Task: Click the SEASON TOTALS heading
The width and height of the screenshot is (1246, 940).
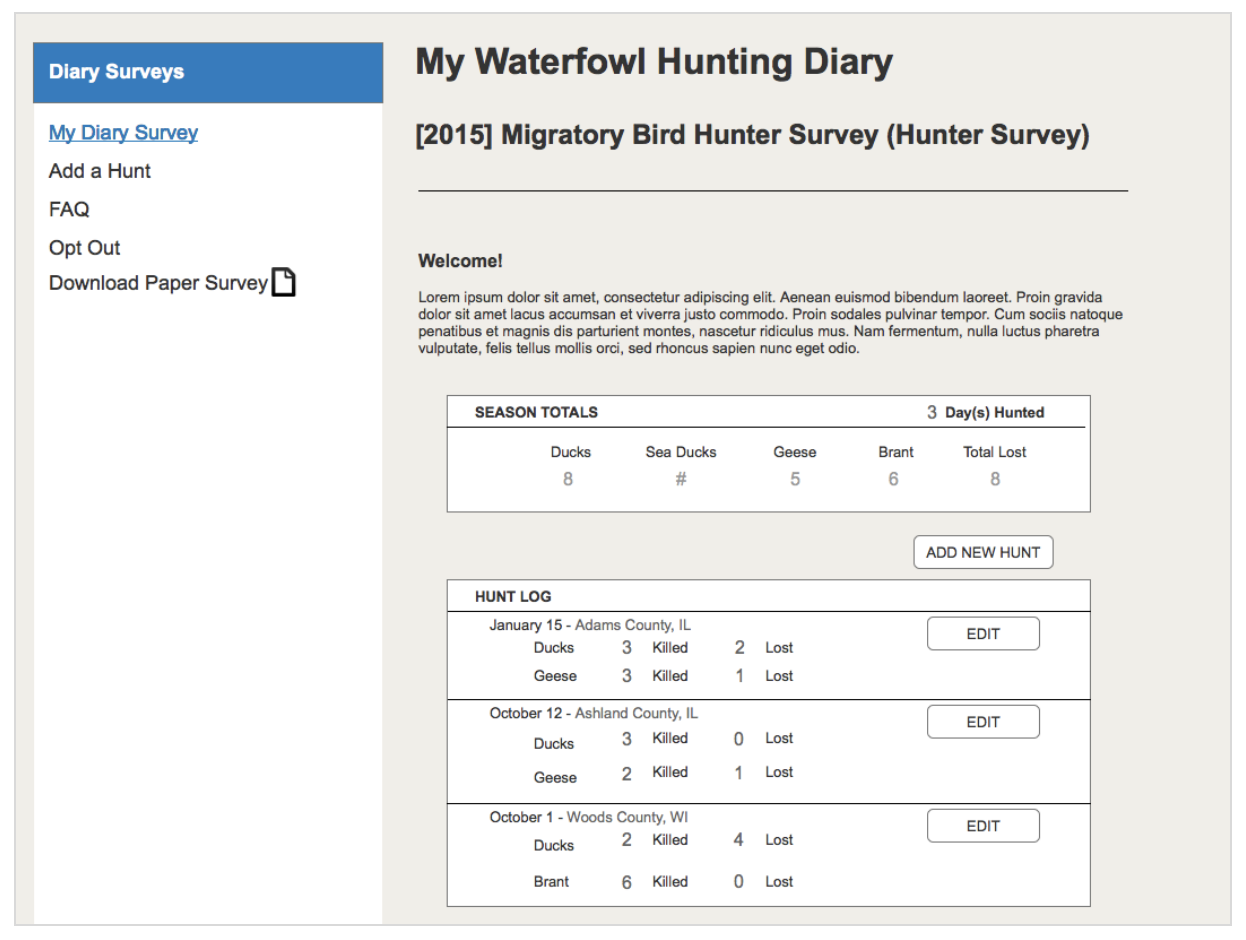Action: click(536, 412)
